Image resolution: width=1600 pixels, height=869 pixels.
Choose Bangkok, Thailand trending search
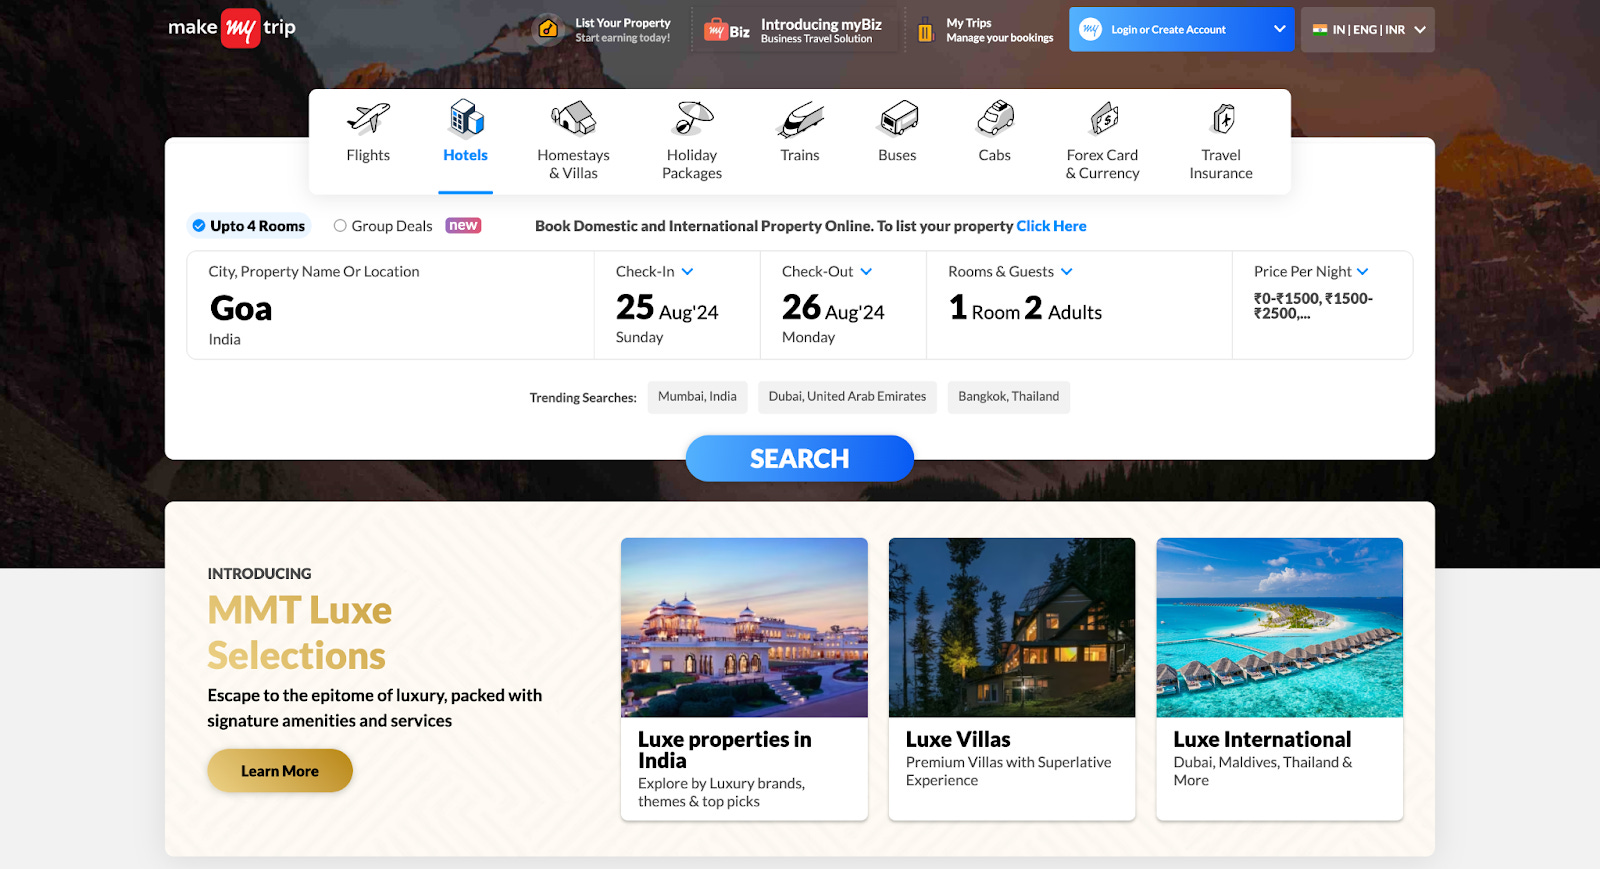(x=1009, y=397)
